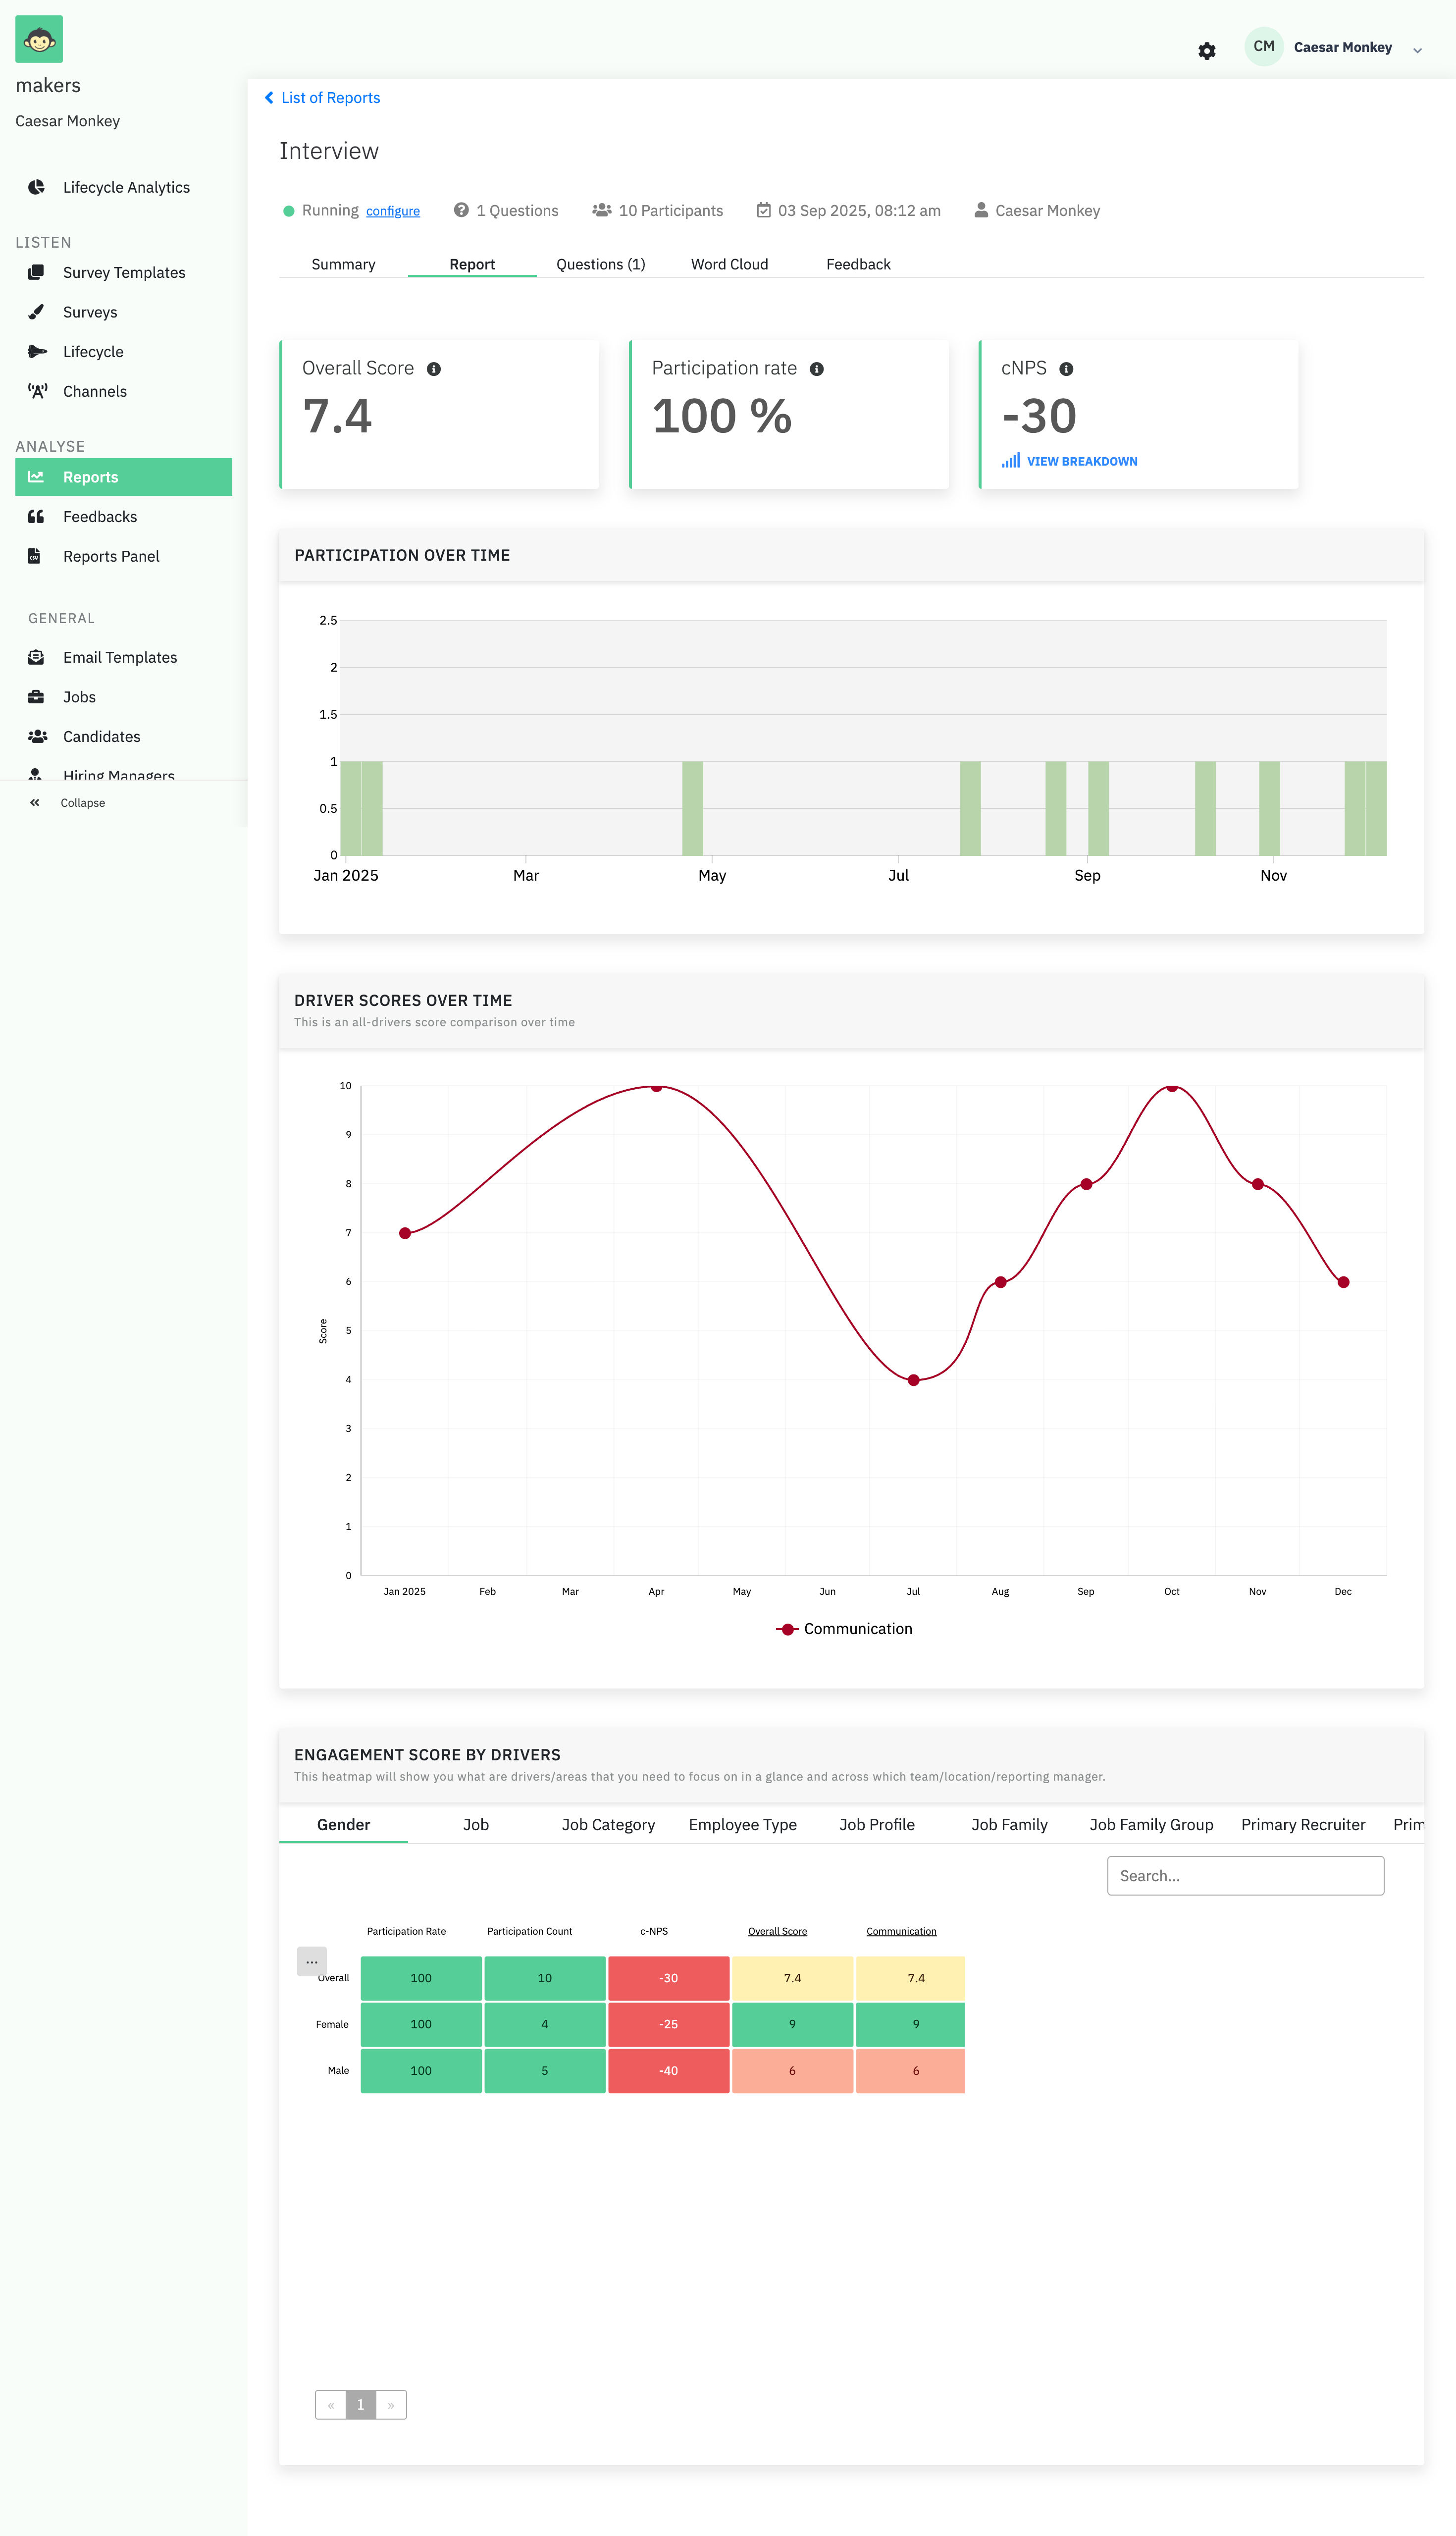Collapse the sidebar with double chevron
Viewport: 1456px width, 2536px height.
[35, 802]
